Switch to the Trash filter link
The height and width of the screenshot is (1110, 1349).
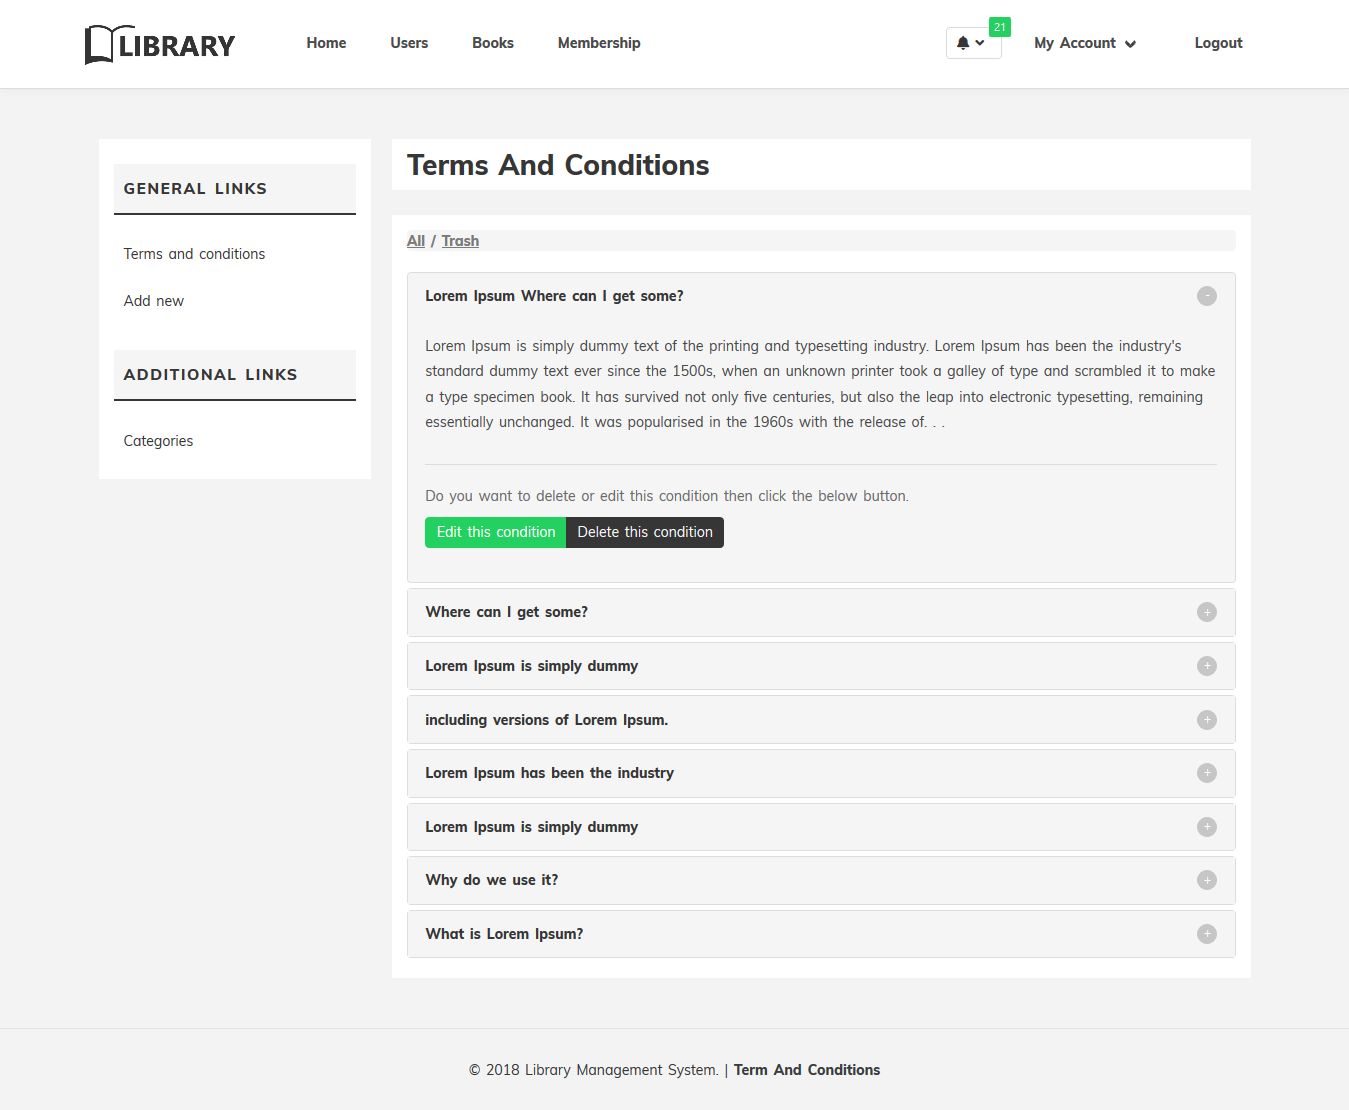[460, 241]
